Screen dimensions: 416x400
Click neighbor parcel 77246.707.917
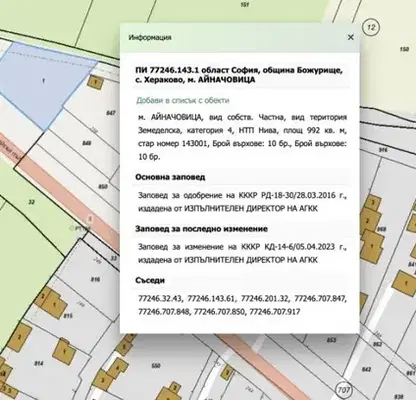pyautogui.click(x=275, y=312)
